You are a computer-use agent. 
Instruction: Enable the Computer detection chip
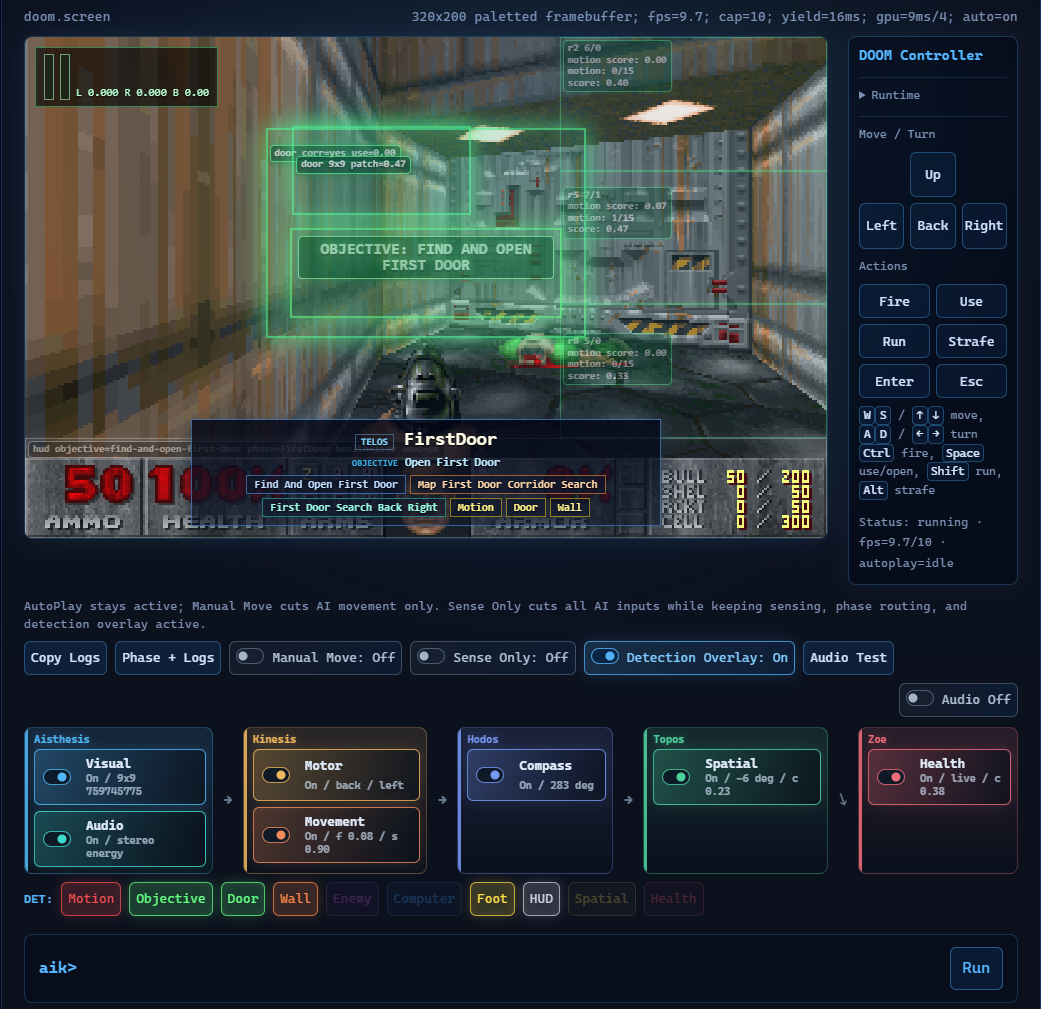pos(424,899)
